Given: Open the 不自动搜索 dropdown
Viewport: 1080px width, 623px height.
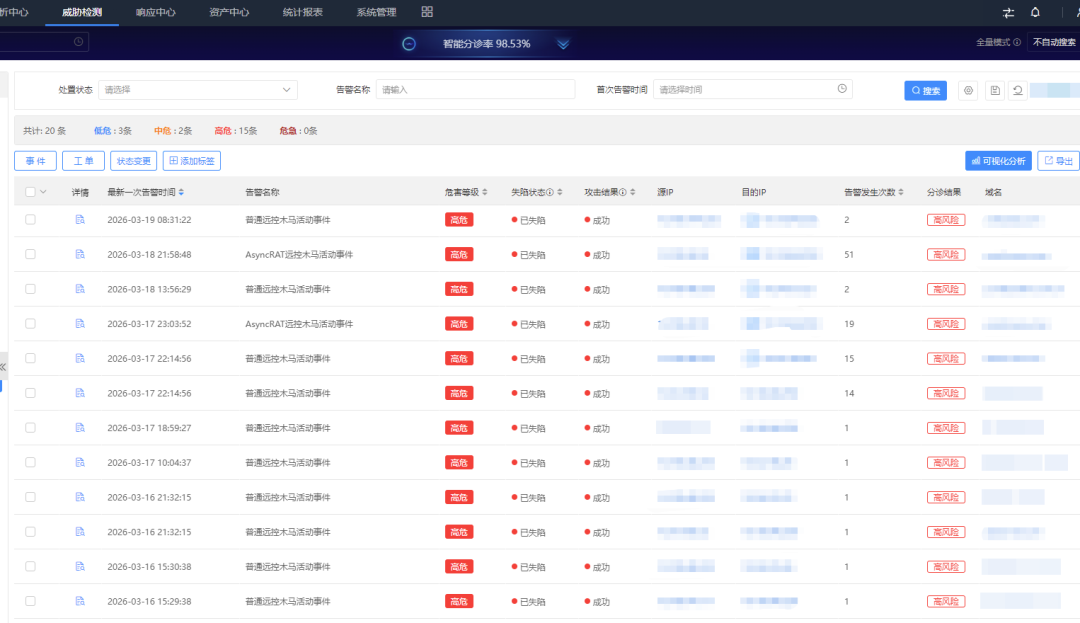Looking at the screenshot, I should coord(1054,42).
